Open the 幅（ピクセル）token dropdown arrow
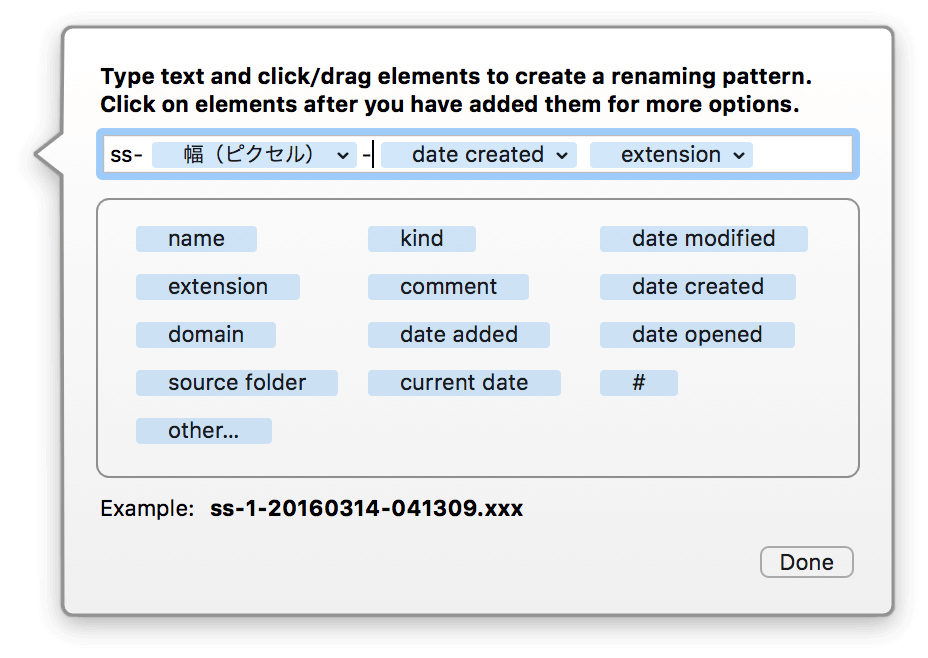Screen dimensions: 928x658 (343, 156)
